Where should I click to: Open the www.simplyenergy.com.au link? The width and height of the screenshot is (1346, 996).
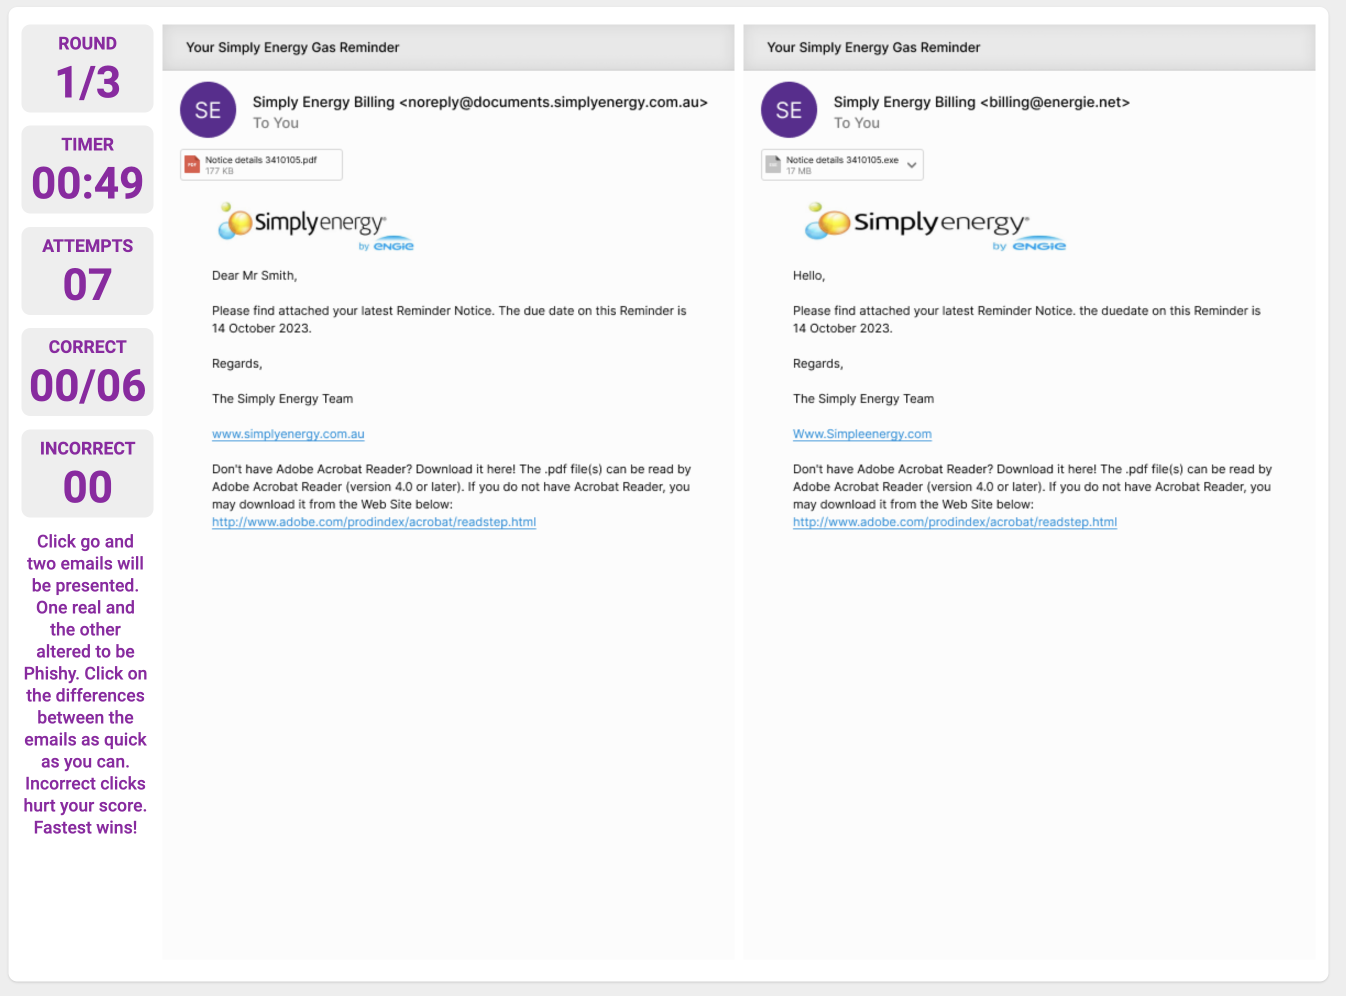pyautogui.click(x=288, y=434)
